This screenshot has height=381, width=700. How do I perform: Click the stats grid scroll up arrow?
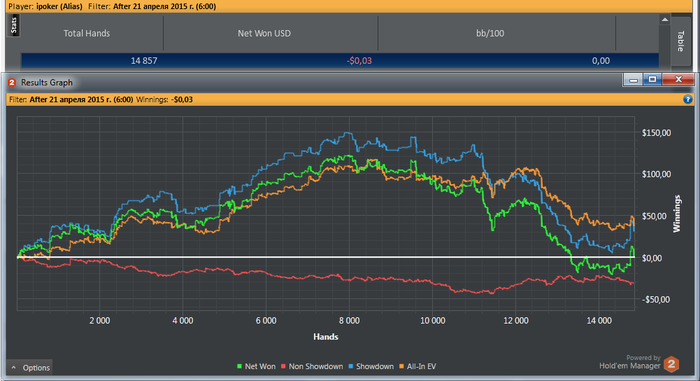(665, 20)
